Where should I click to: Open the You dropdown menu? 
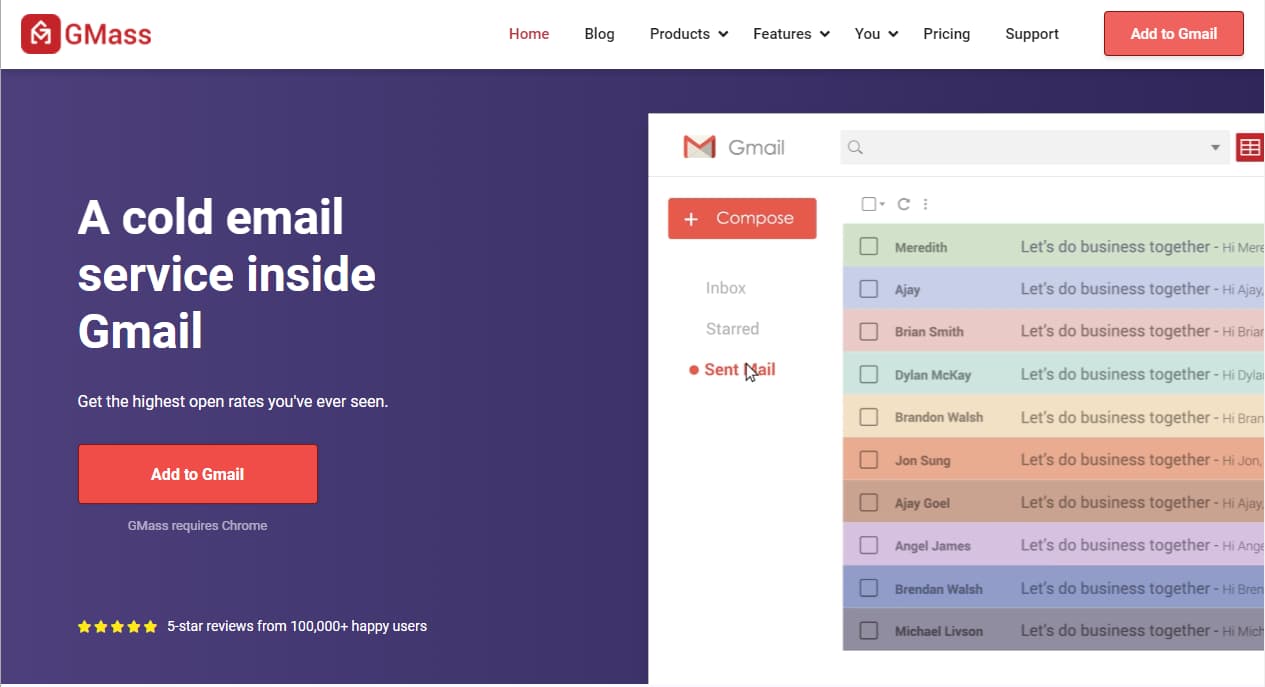pos(876,34)
